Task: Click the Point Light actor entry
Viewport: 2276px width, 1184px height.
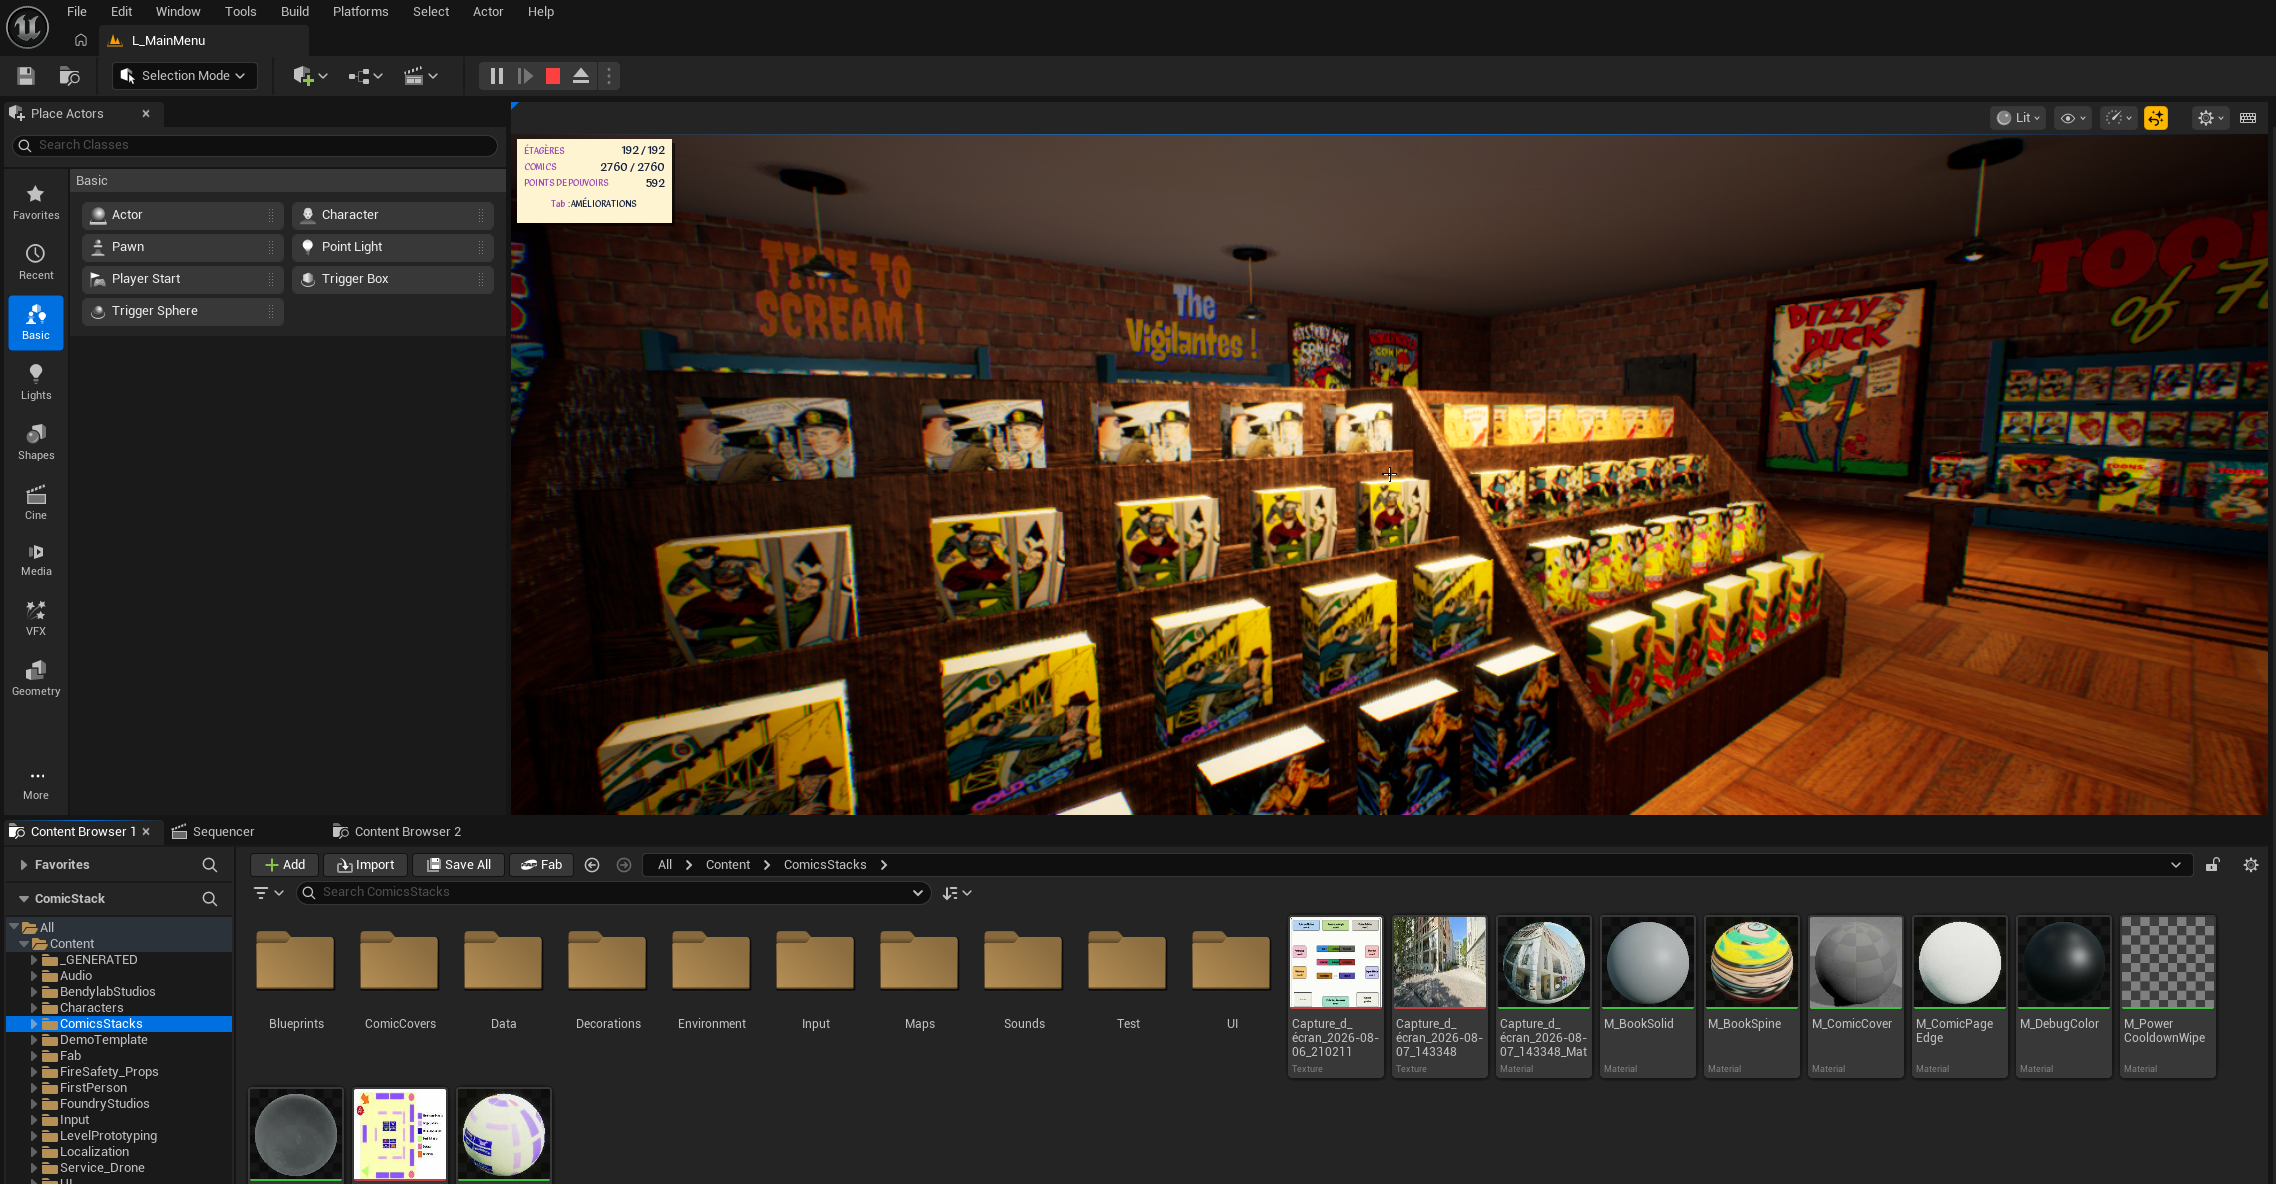Action: (x=393, y=247)
